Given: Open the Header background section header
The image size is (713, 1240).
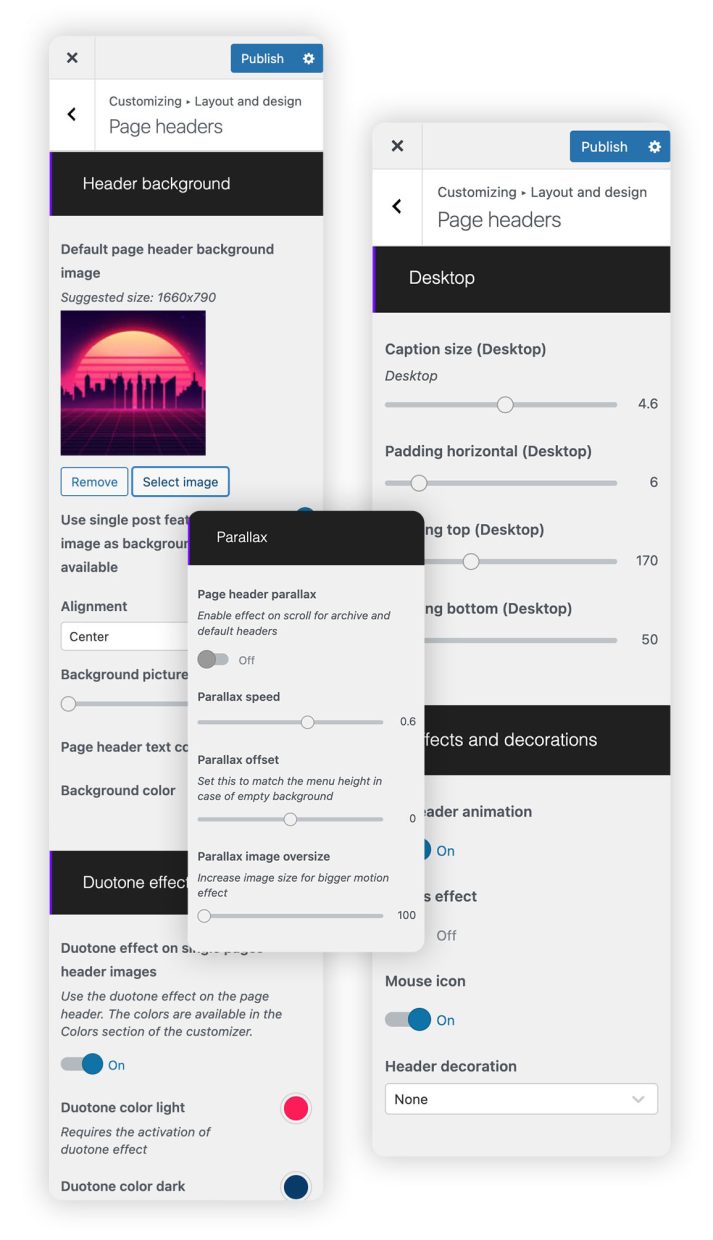Looking at the screenshot, I should (186, 184).
